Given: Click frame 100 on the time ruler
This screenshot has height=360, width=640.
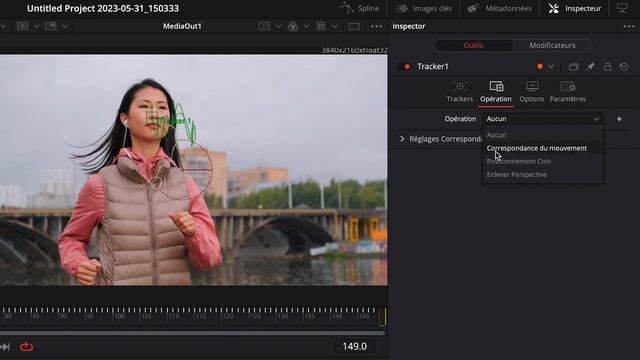Looking at the screenshot, I should [x=119, y=316].
